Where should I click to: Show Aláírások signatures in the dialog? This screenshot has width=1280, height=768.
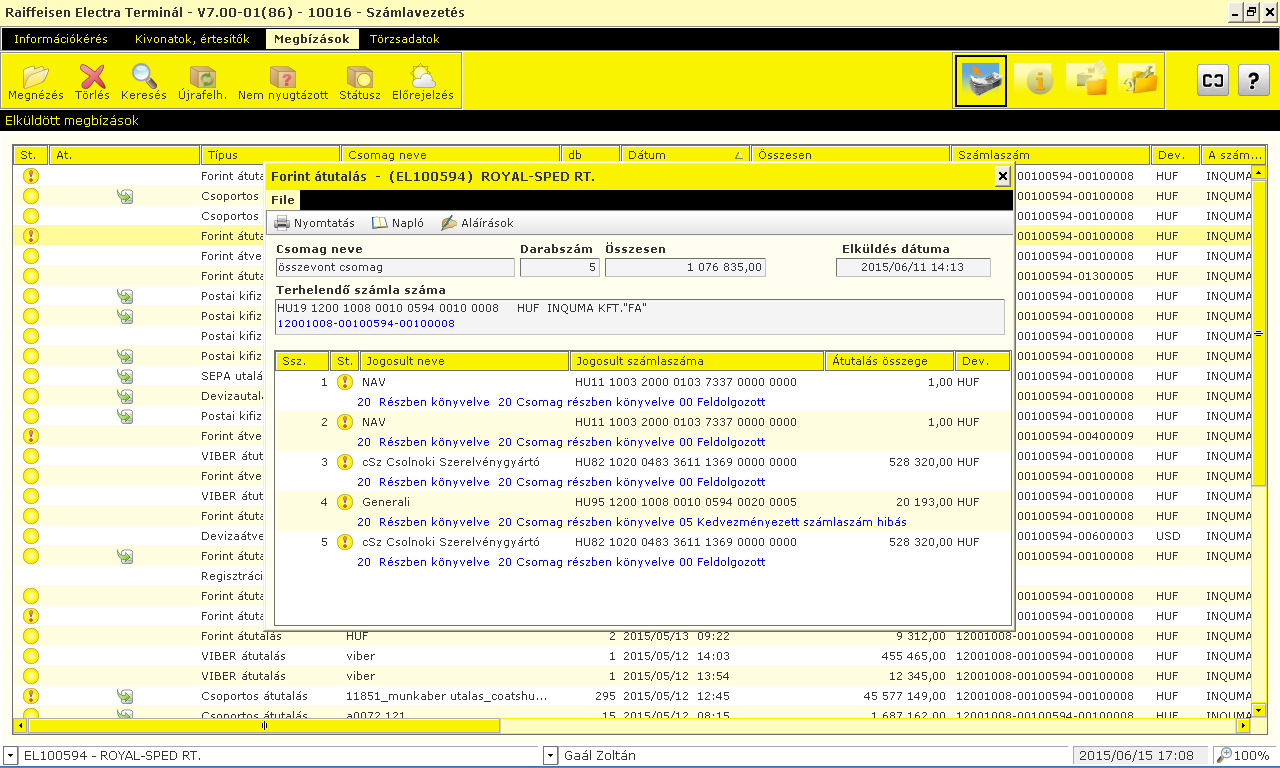pyautogui.click(x=476, y=223)
